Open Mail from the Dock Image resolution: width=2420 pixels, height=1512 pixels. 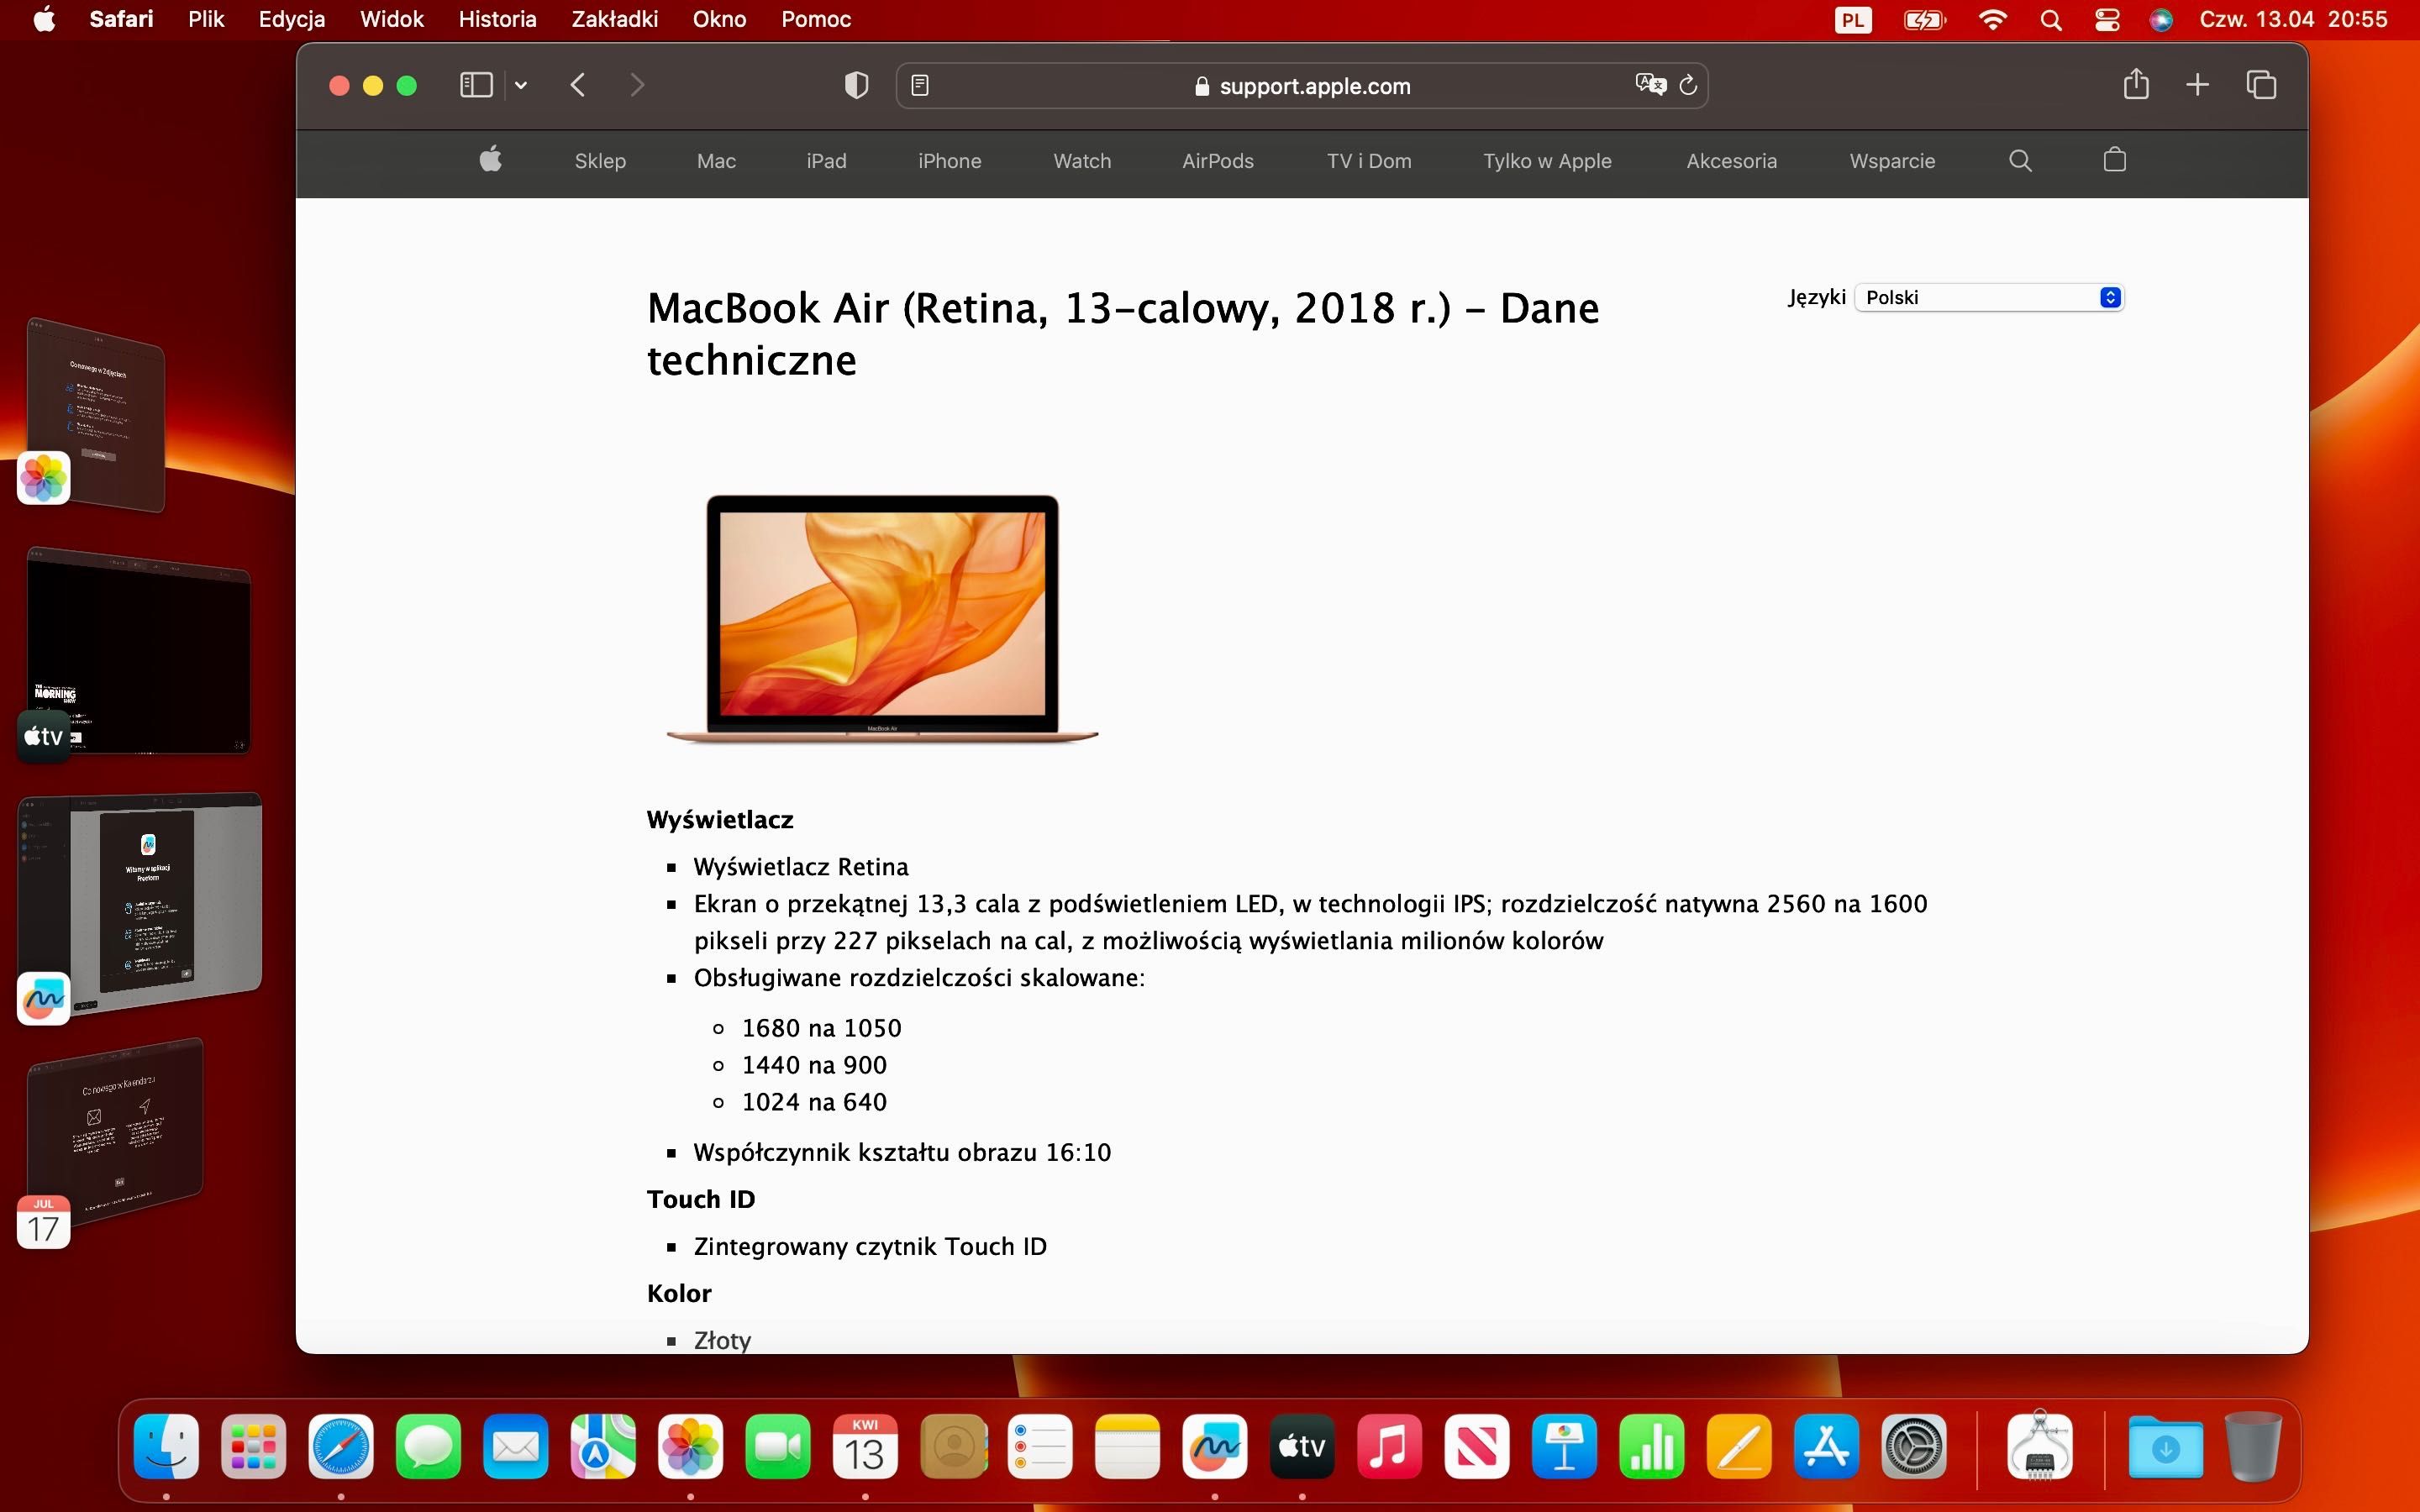516,1446
